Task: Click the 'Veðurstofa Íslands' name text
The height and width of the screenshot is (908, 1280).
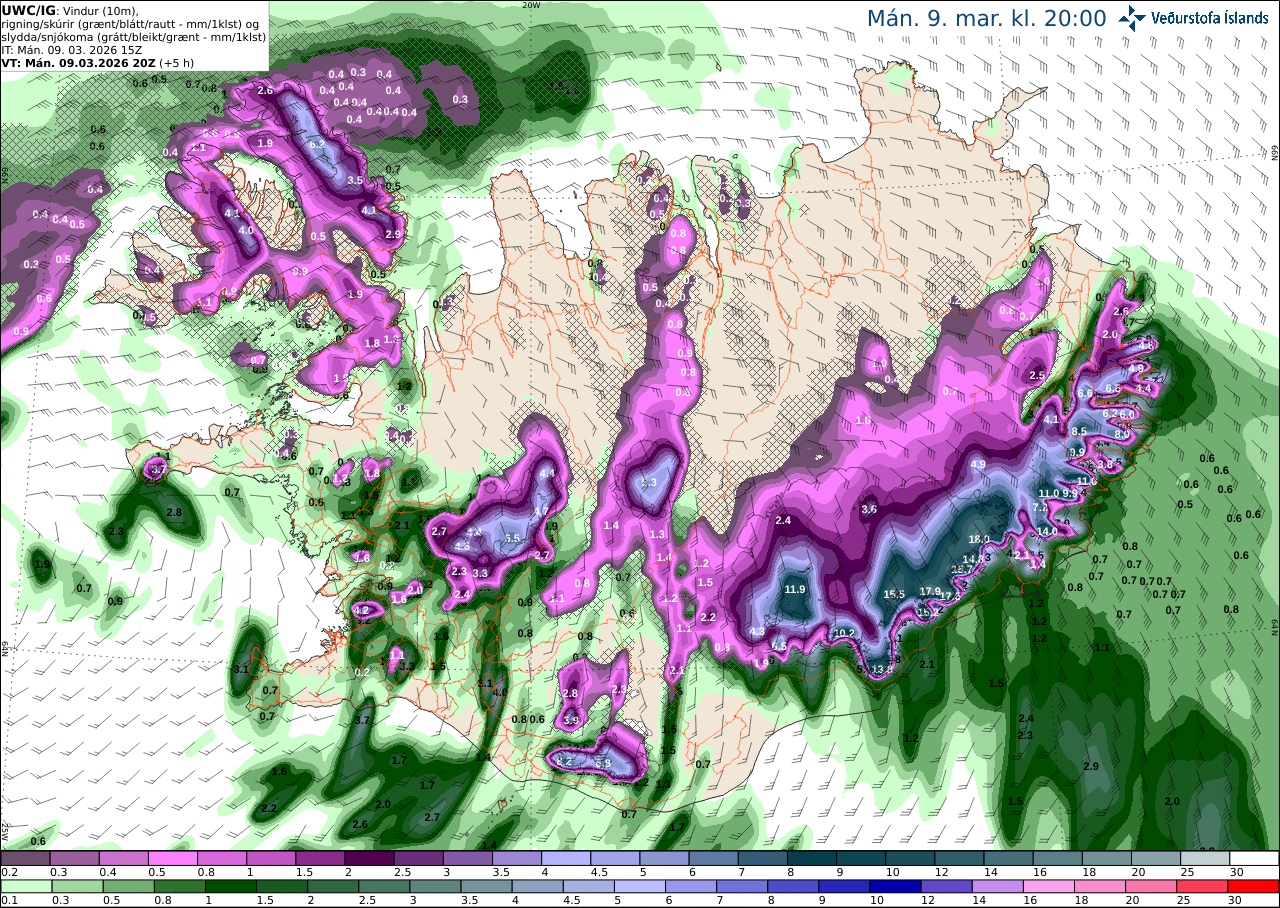Action: point(1210,18)
